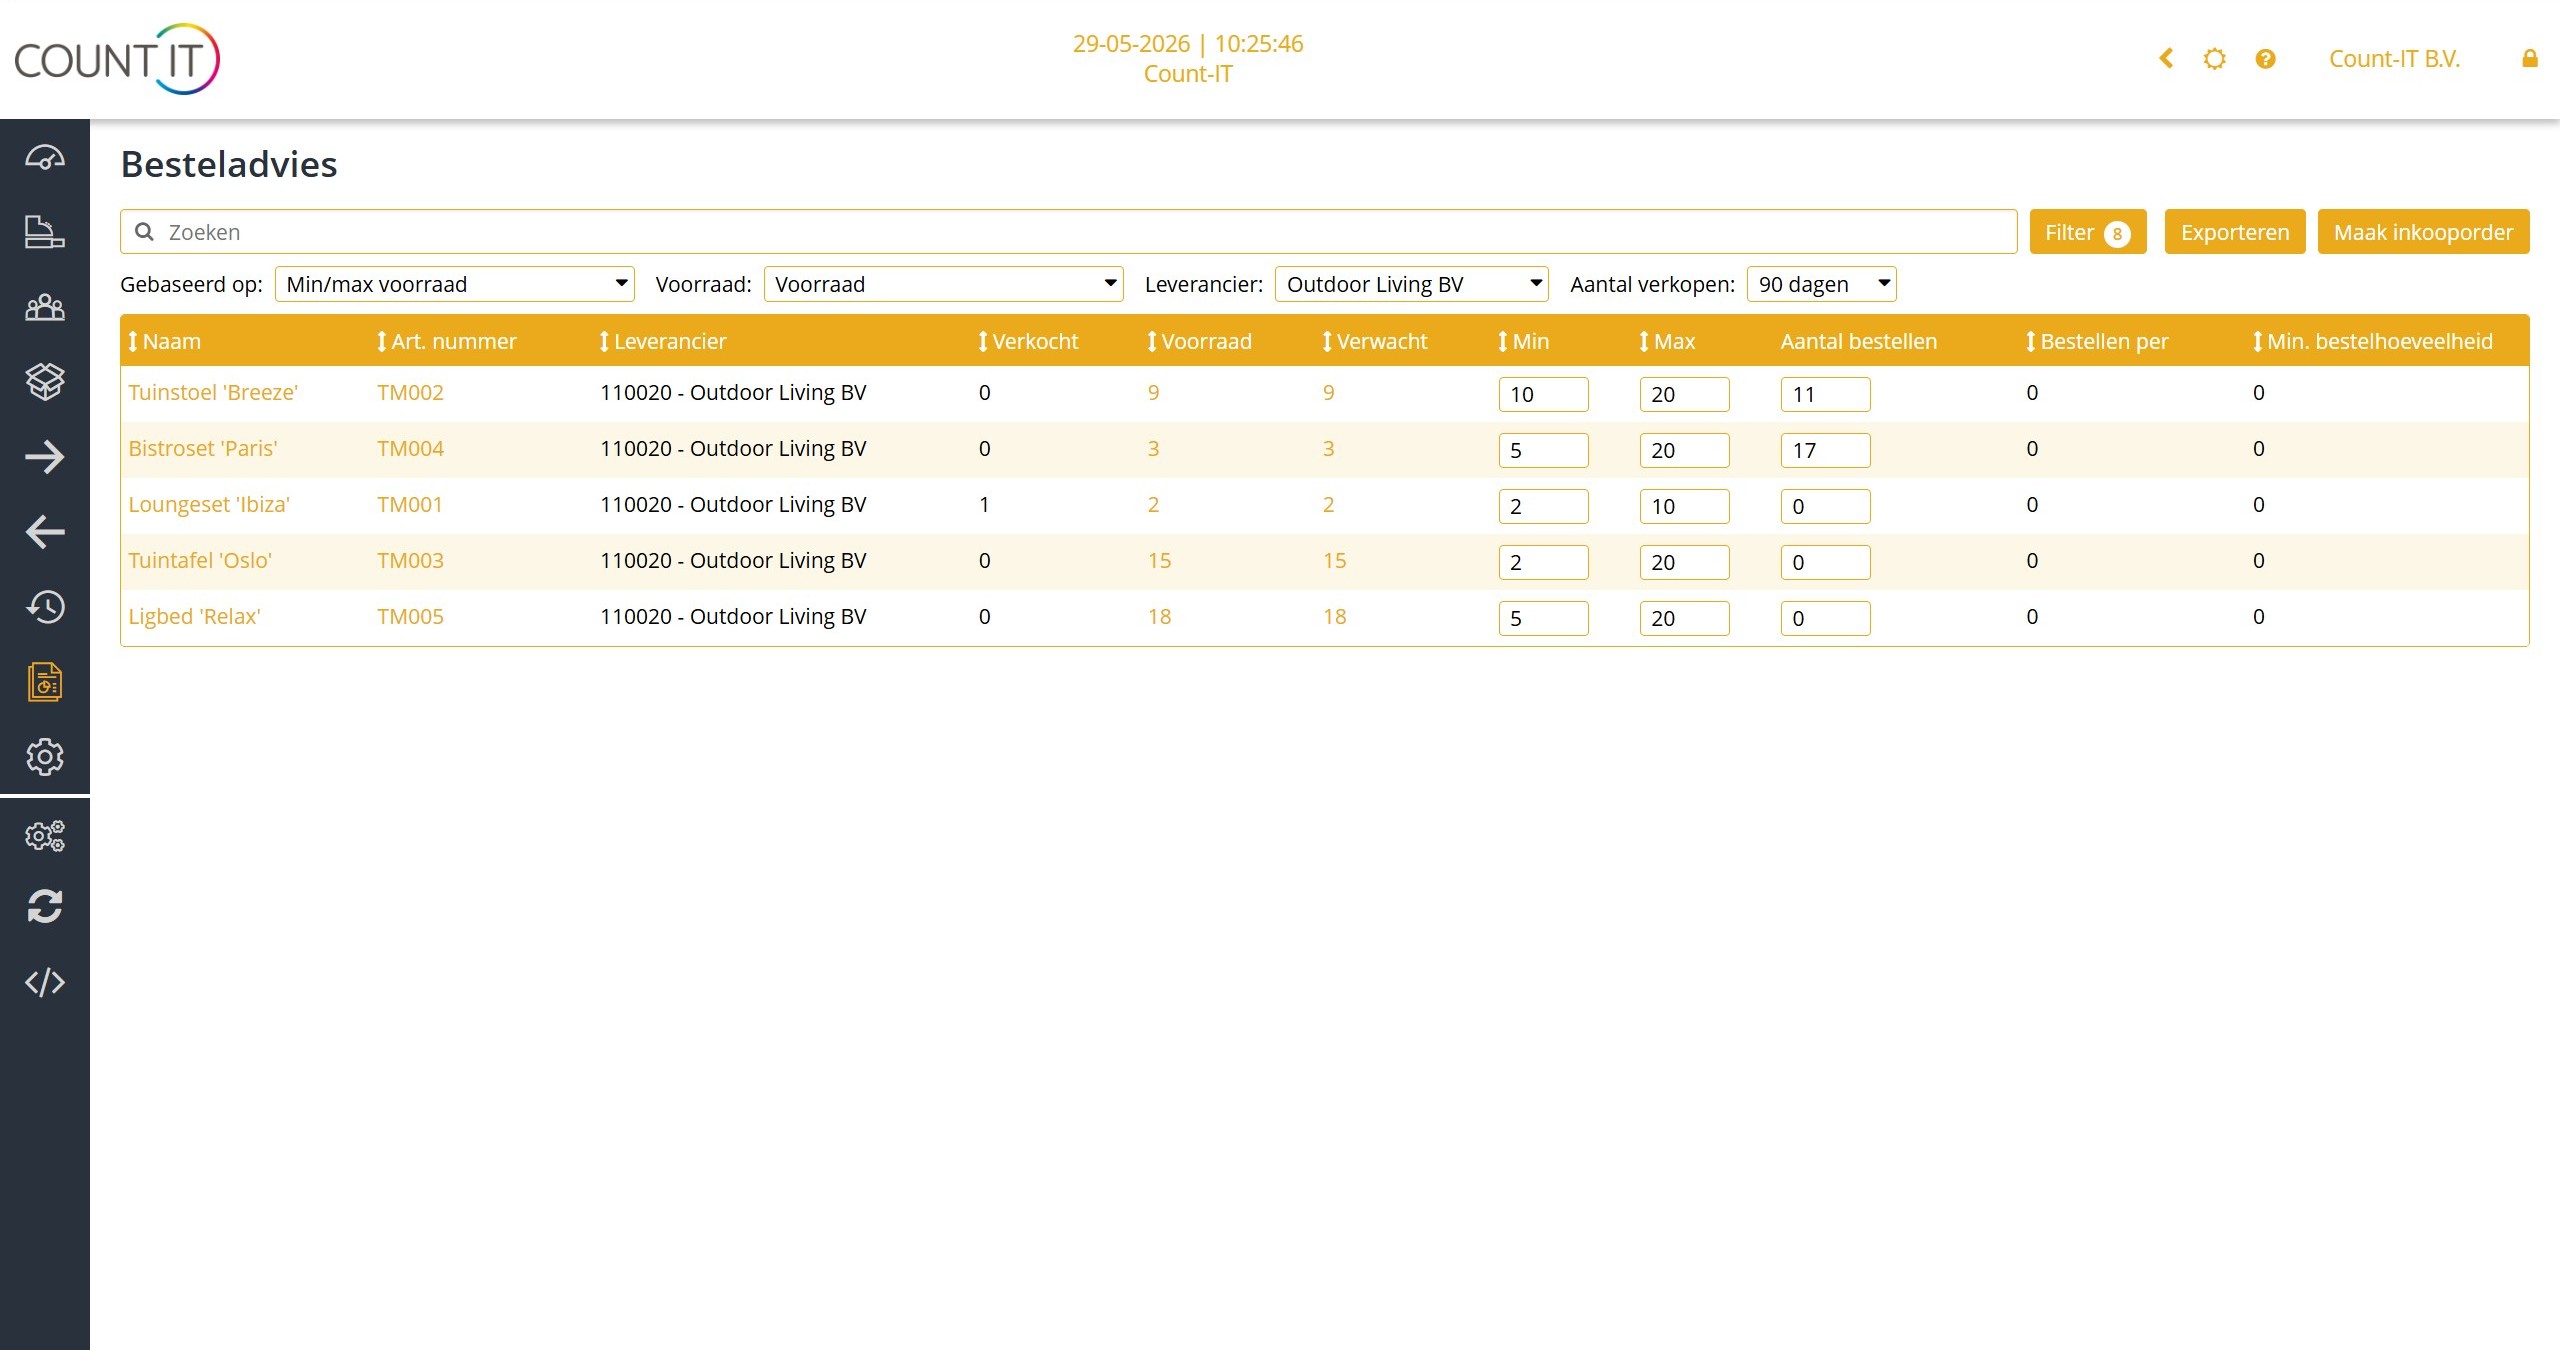Open the settings gear icon in sidebar
The width and height of the screenshot is (2560, 1350).
45,757
